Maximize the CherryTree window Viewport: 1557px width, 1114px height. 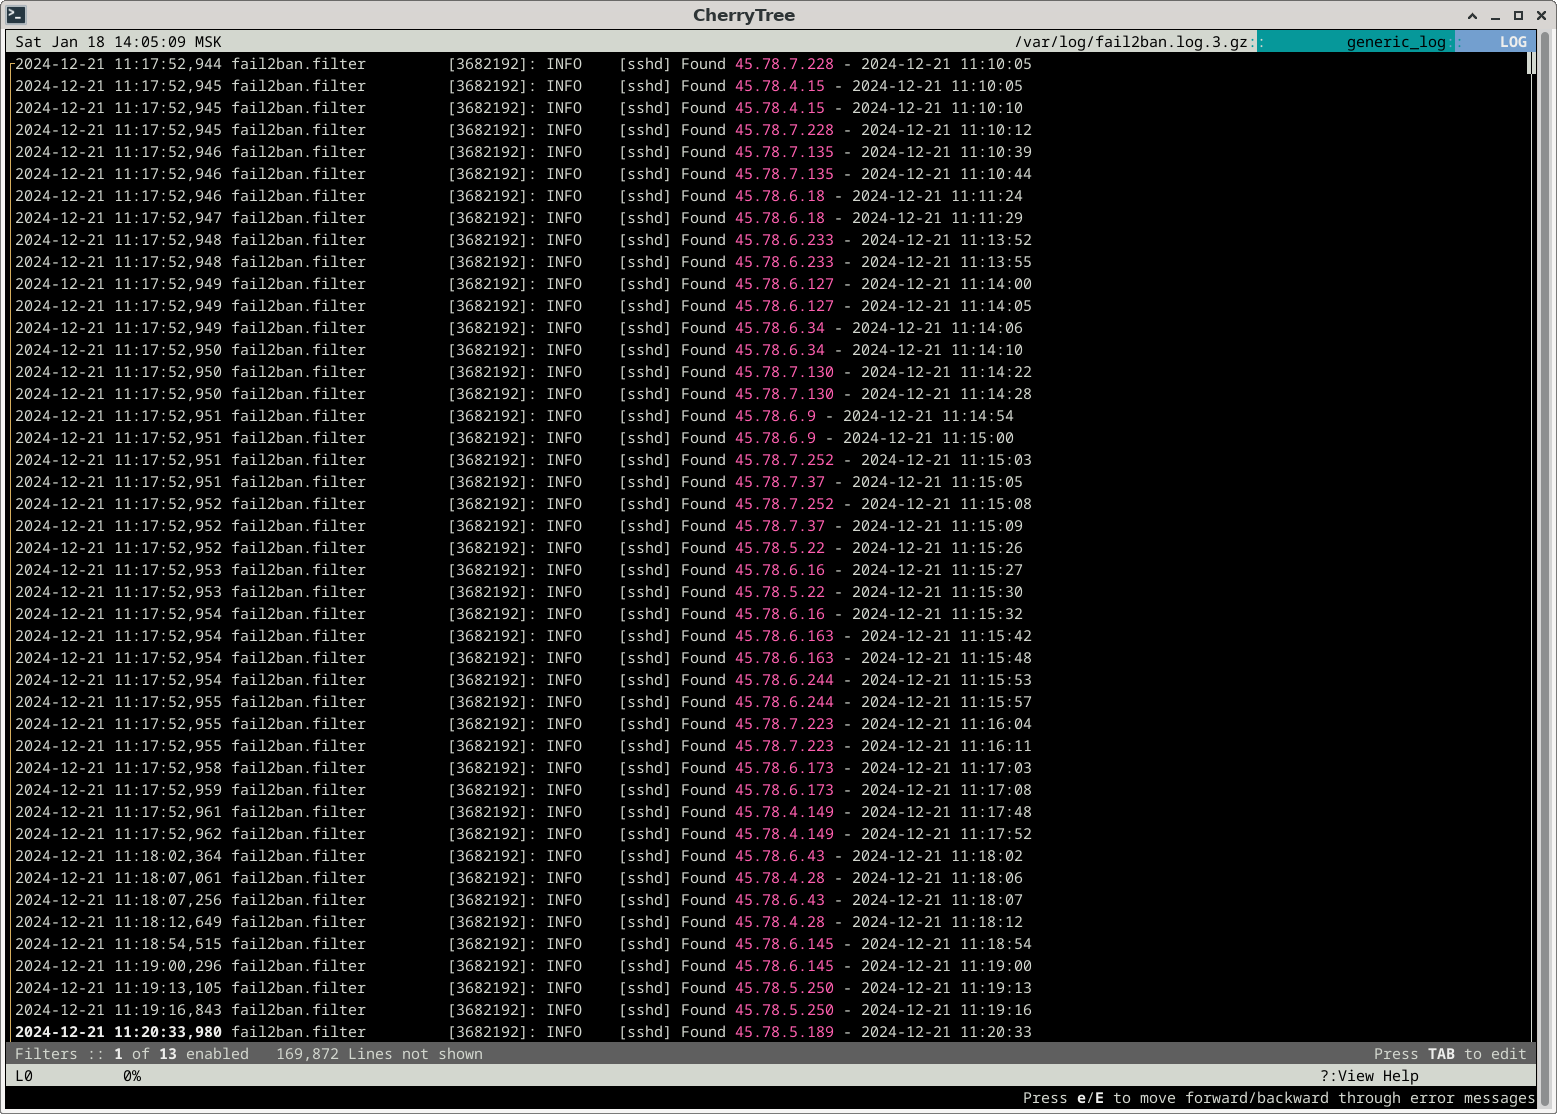click(x=1518, y=16)
